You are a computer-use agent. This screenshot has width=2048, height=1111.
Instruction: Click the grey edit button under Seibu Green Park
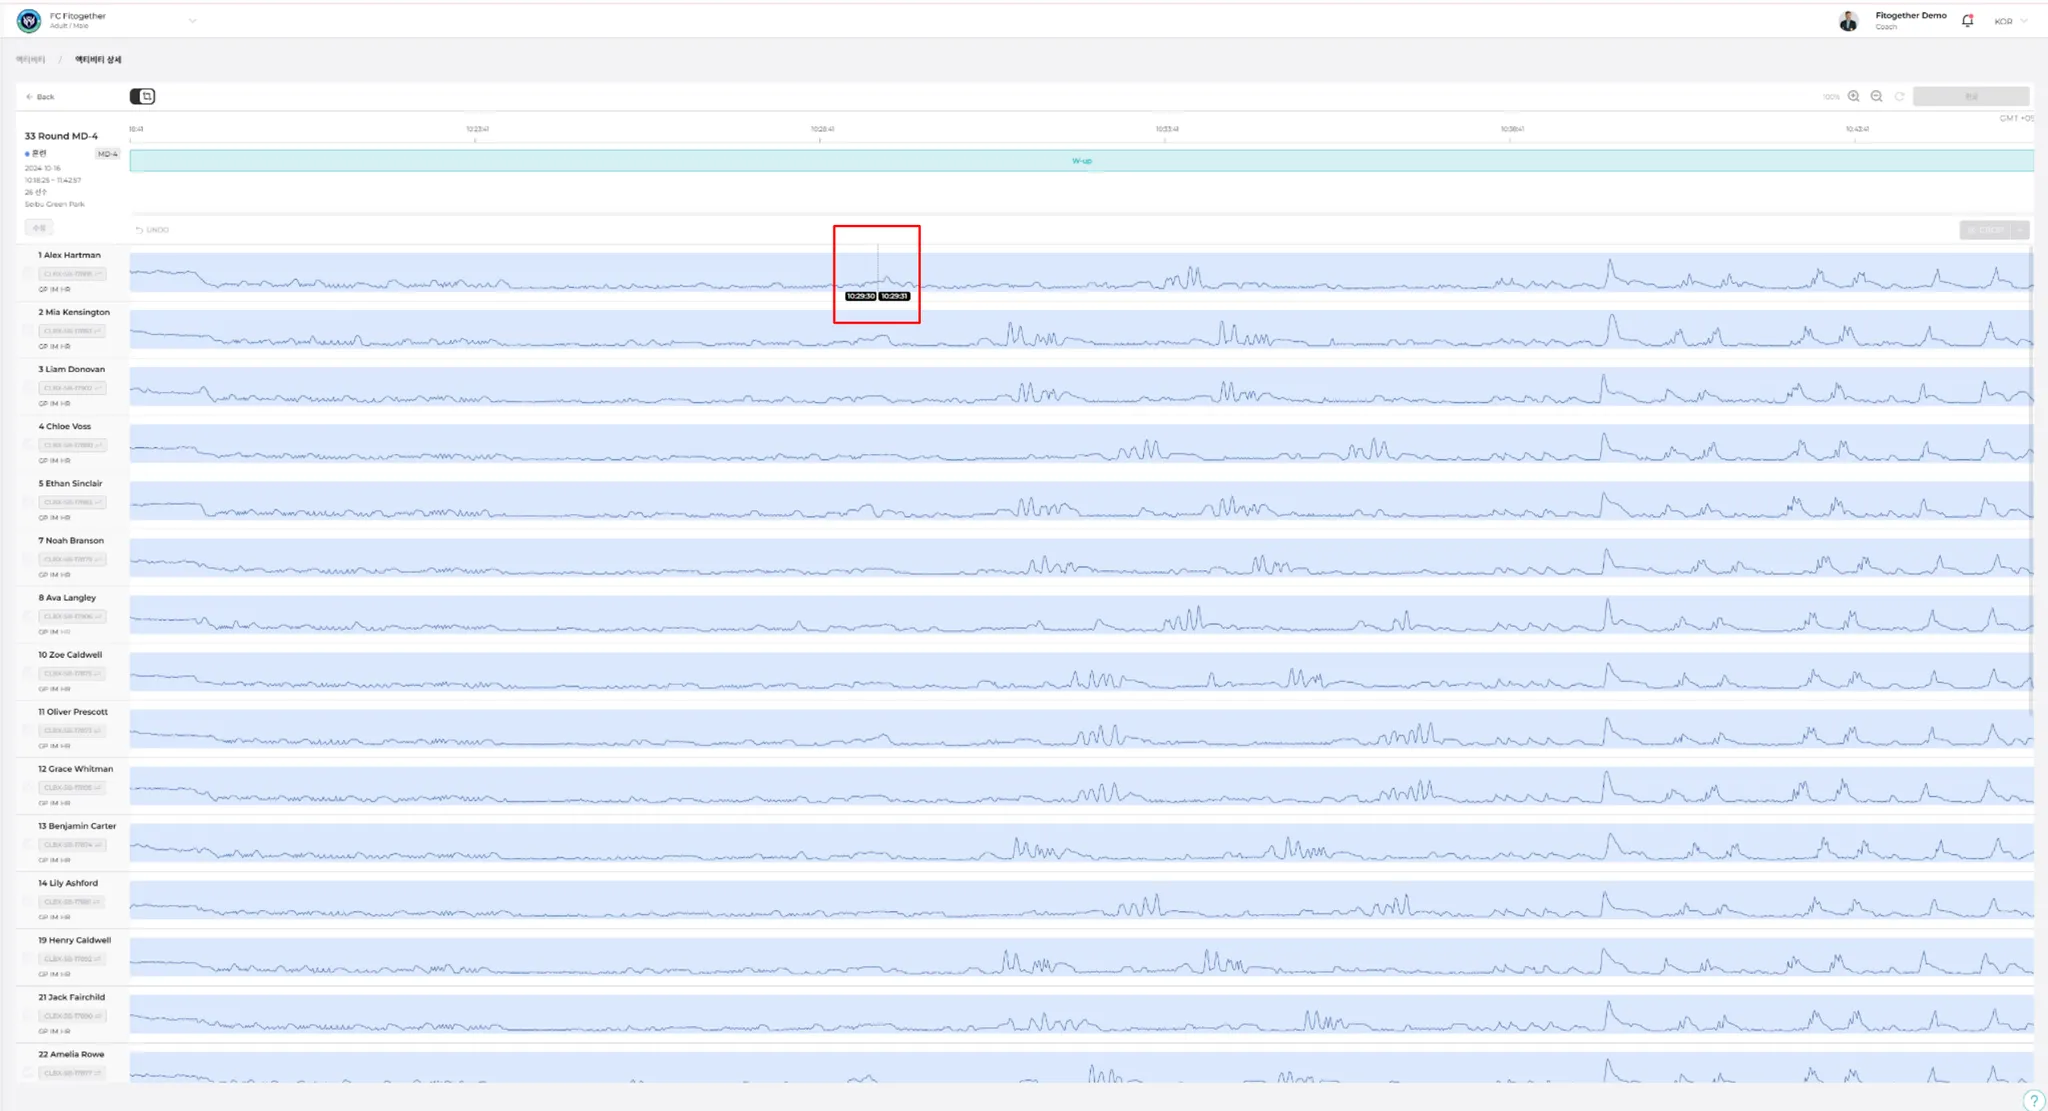click(39, 228)
